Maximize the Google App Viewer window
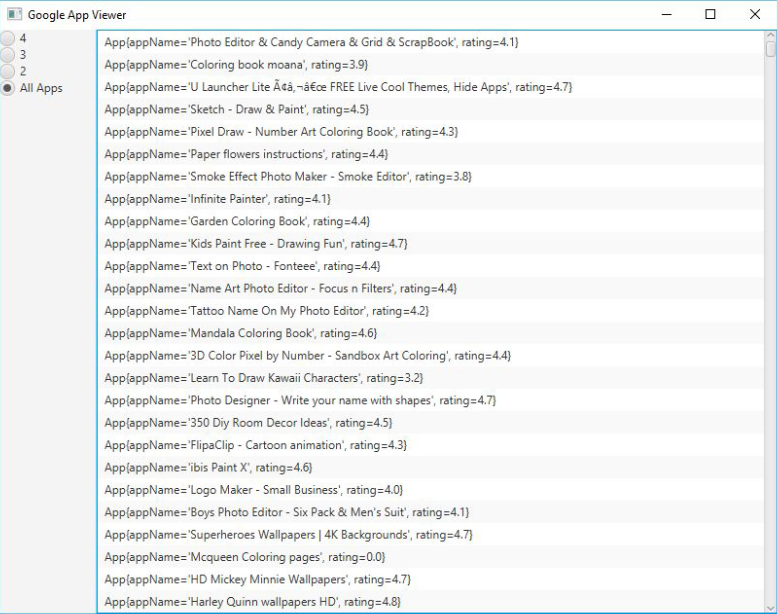 [x=710, y=14]
